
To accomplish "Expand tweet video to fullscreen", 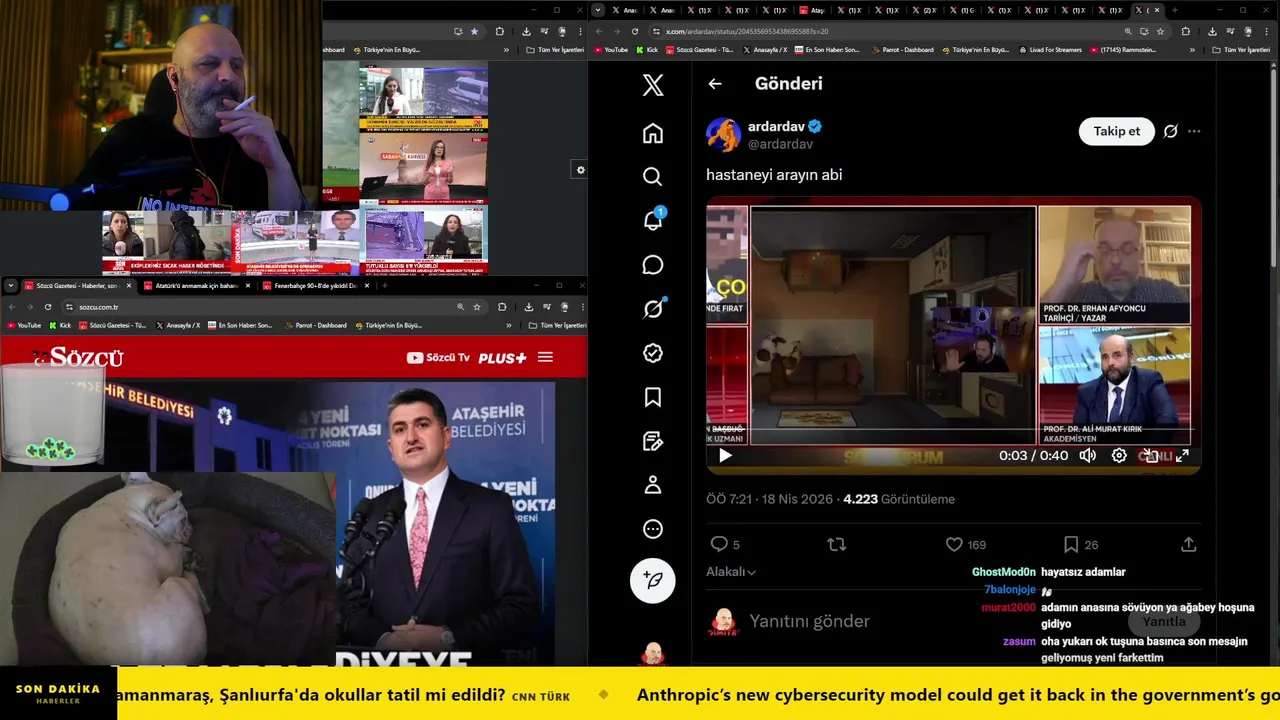I will pos(1182,456).
